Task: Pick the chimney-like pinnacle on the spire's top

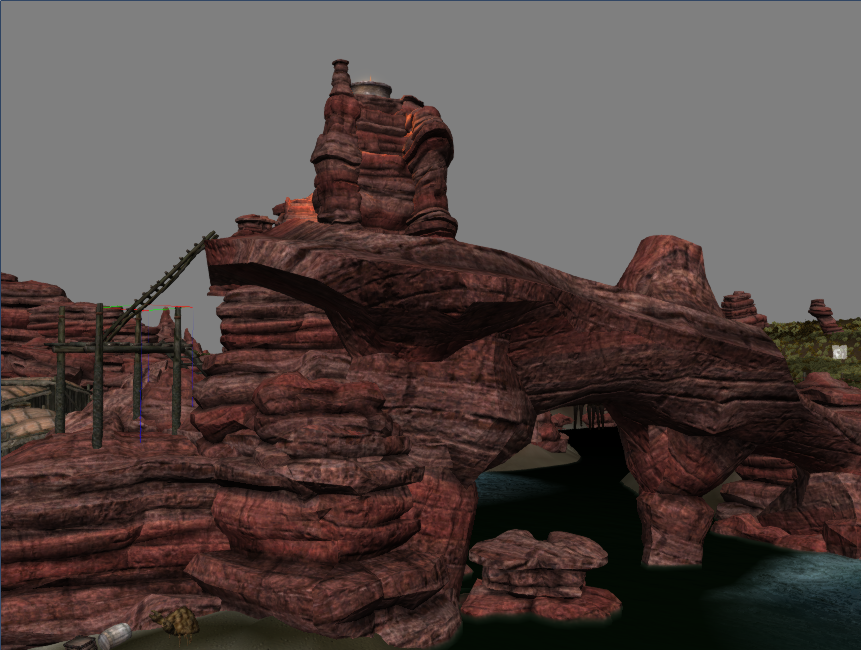Action: (340, 80)
